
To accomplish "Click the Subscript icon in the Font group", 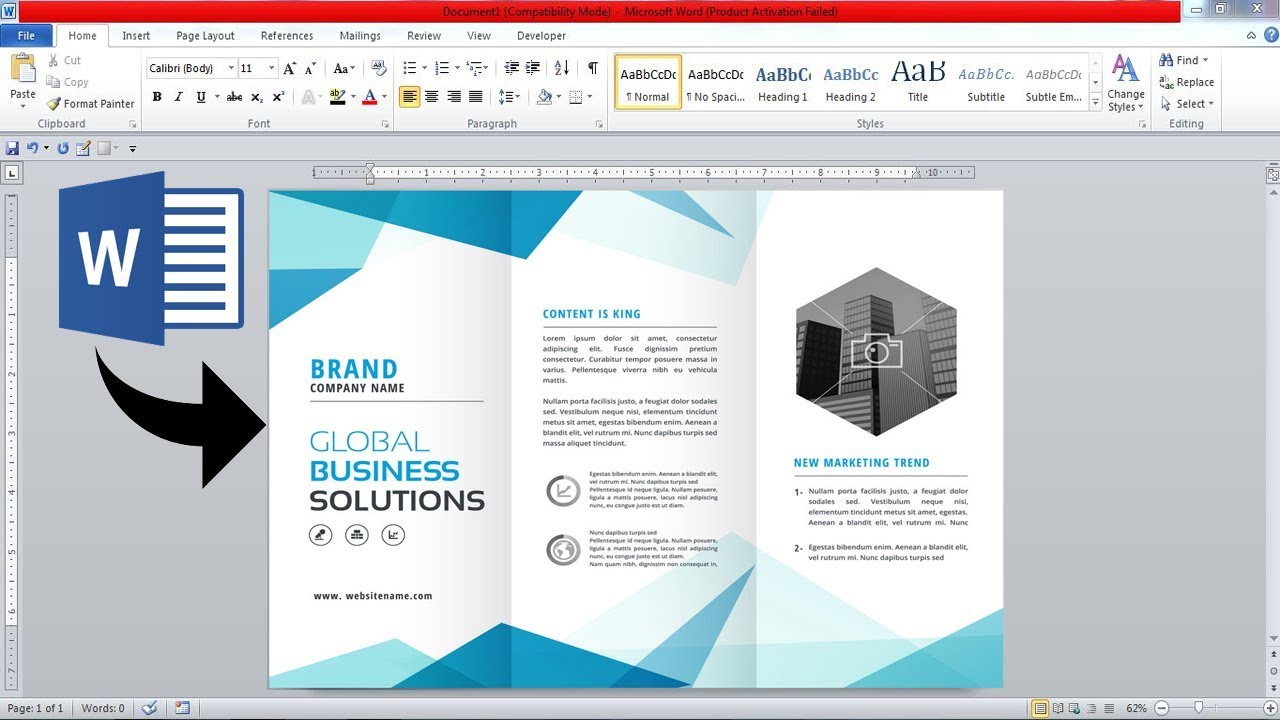I will click(256, 95).
